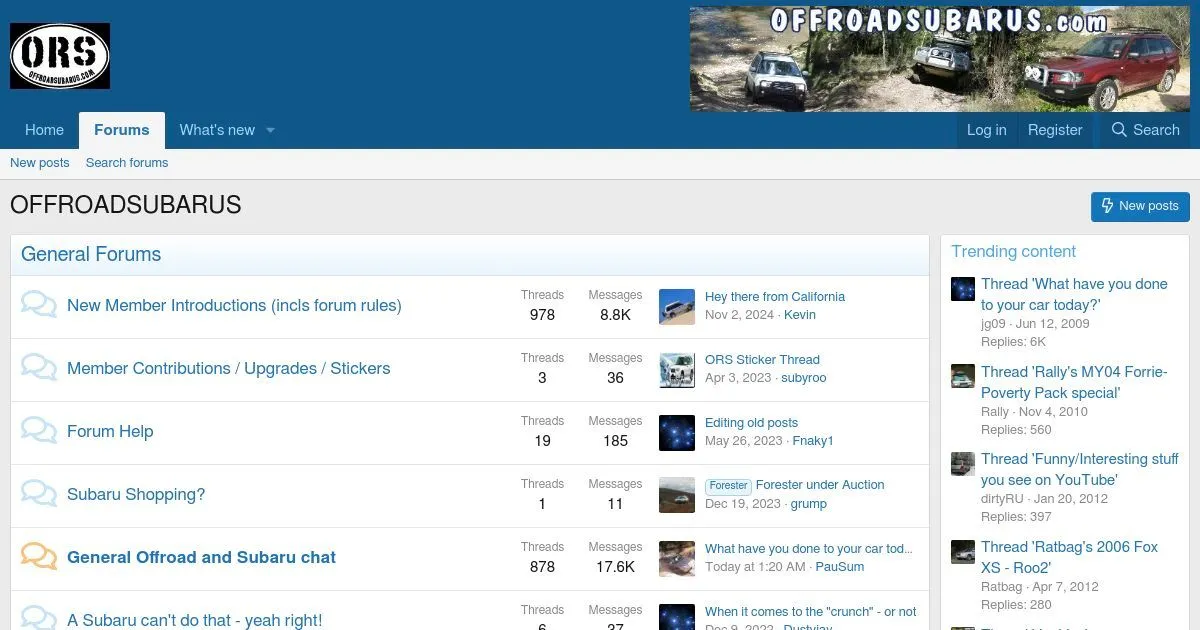1200x630 pixels.
Task: Open the OFFROADSUBARUS.com banner image
Action: [940, 59]
